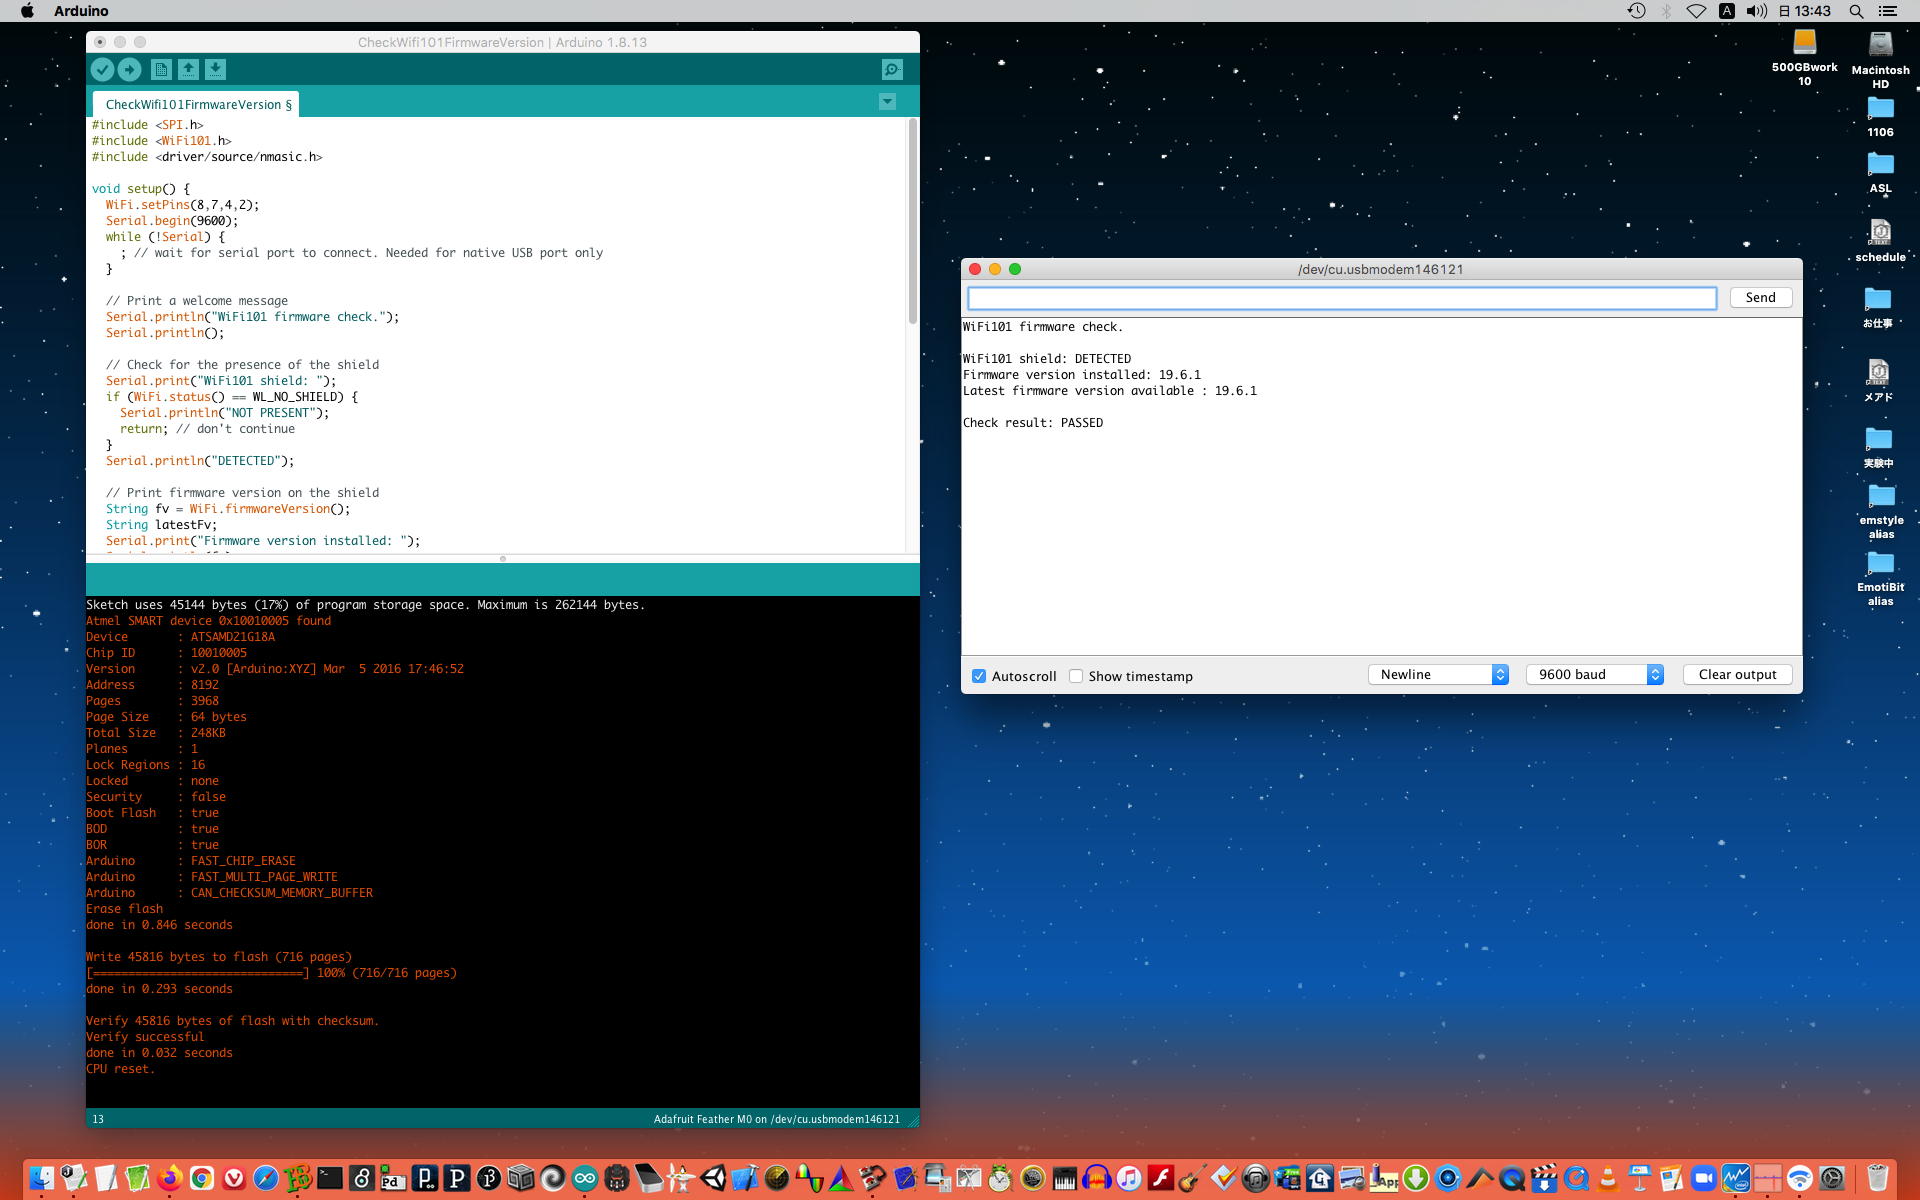This screenshot has height=1200, width=1920.
Task: Focus the serial monitor input field
Action: click(x=1341, y=298)
